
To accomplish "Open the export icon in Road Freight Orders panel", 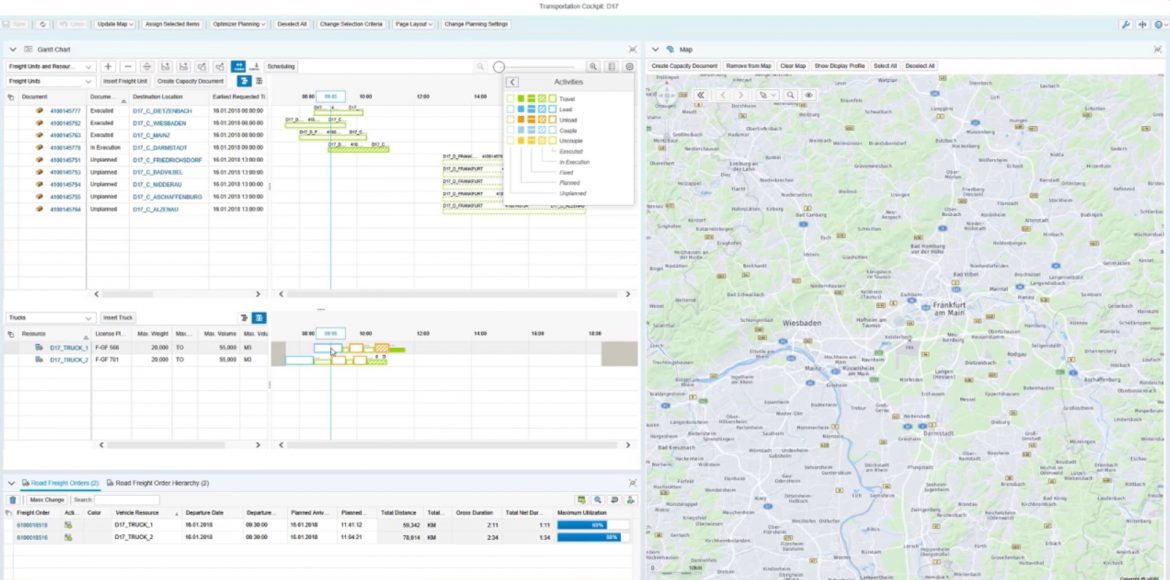I will tap(582, 500).
